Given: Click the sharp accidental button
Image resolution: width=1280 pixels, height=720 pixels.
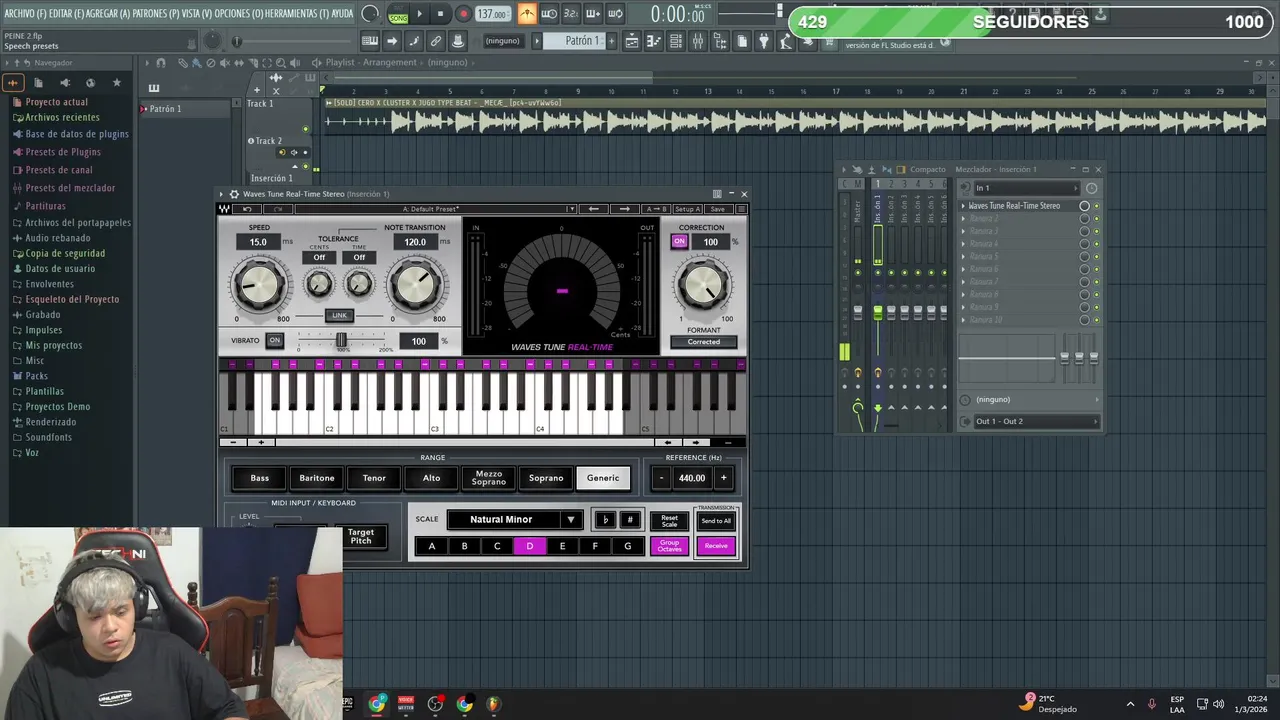Looking at the screenshot, I should (630, 520).
